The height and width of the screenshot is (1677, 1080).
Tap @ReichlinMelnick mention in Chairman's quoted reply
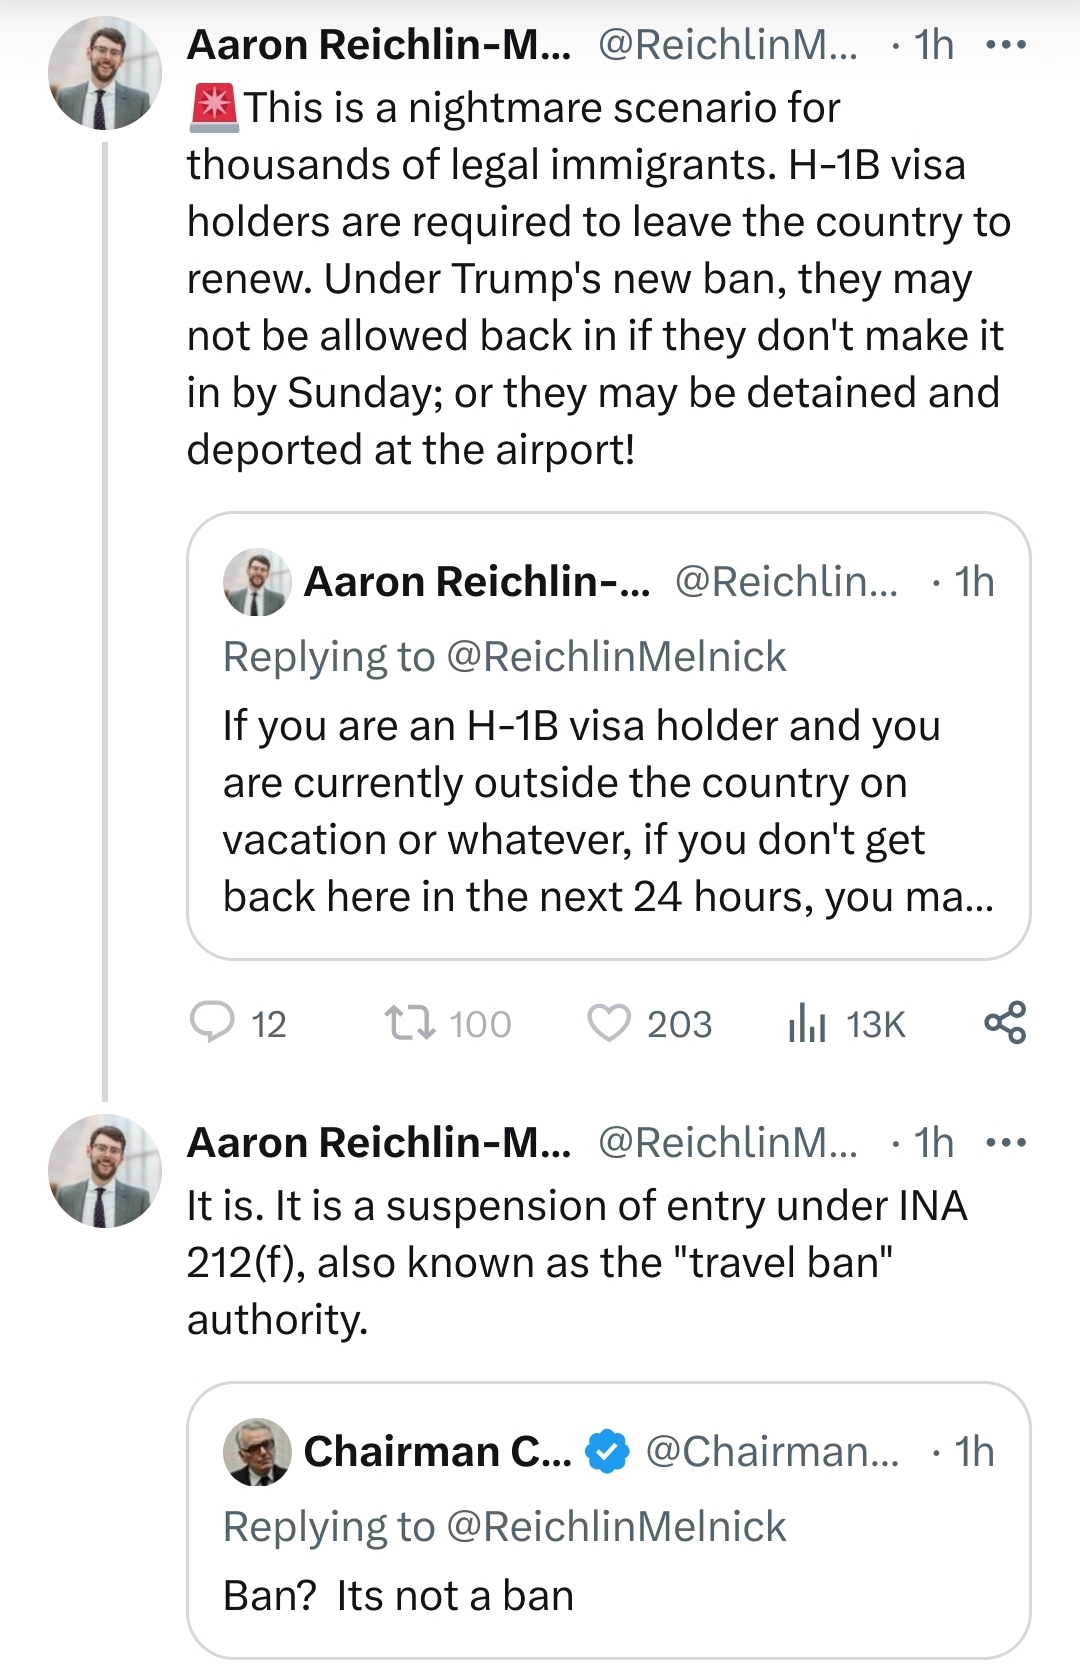tap(616, 1527)
